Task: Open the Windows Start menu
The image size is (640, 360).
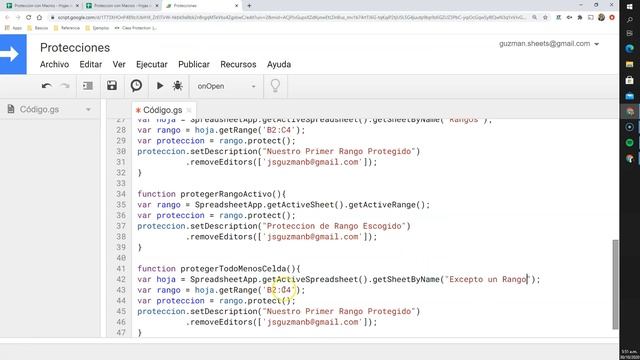Action: pyautogui.click(x=629, y=6)
